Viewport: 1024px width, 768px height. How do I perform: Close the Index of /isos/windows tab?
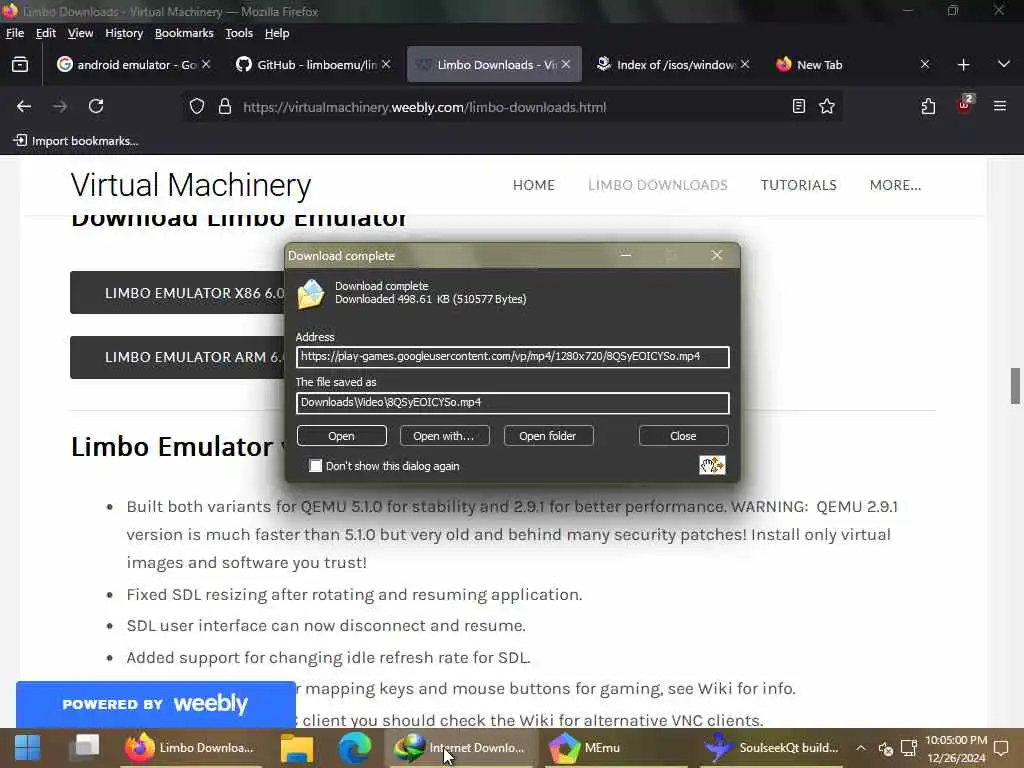click(745, 64)
